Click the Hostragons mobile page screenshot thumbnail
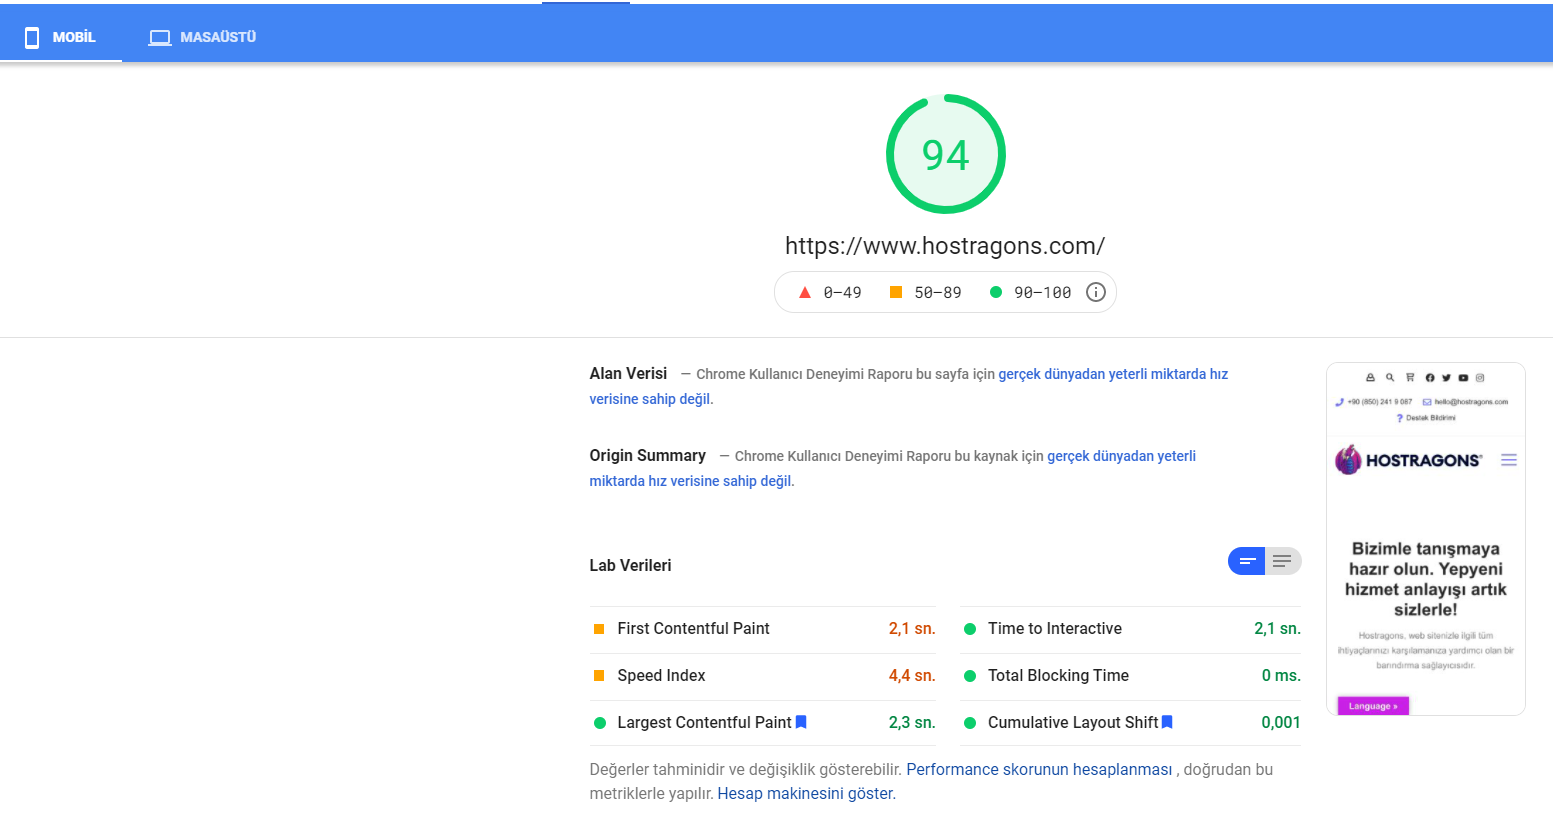Image resolution: width=1553 pixels, height=824 pixels. tap(1426, 539)
